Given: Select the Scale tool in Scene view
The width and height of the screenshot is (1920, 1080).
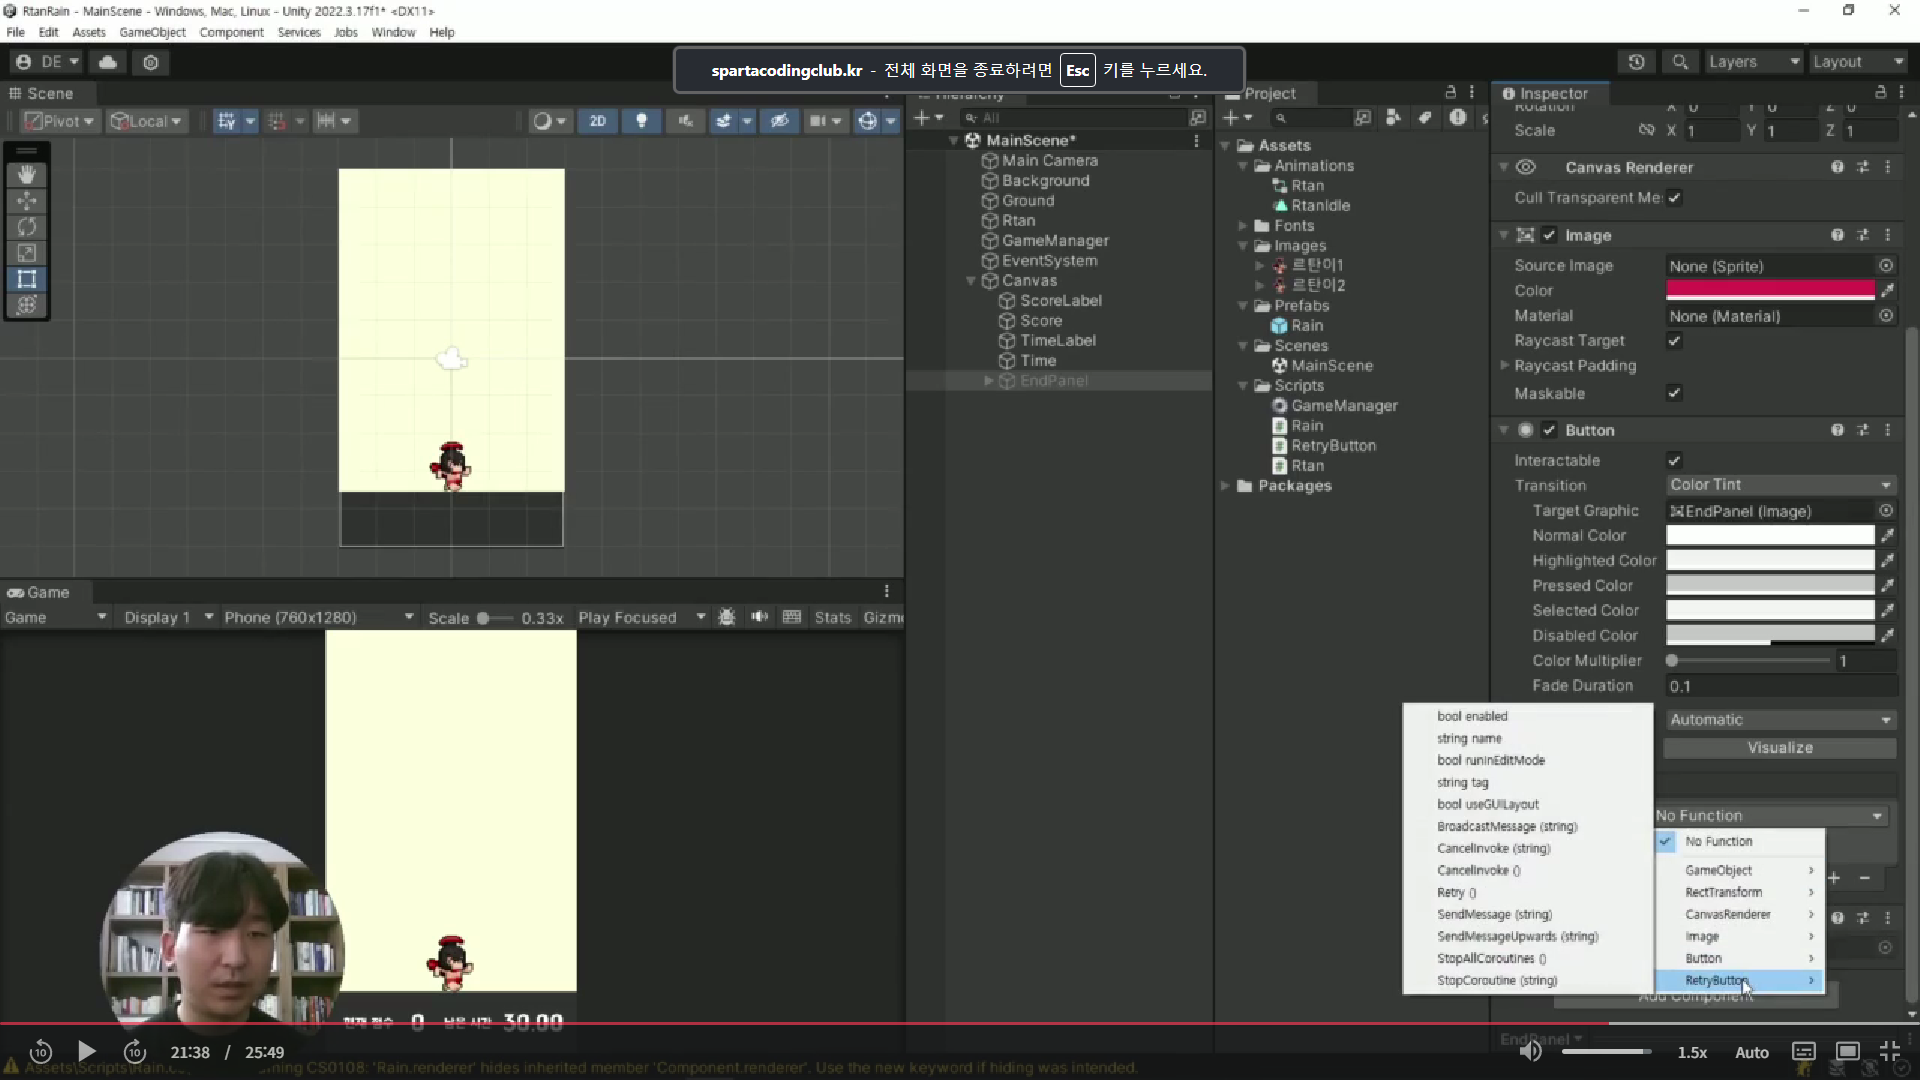Looking at the screenshot, I should click(x=27, y=253).
